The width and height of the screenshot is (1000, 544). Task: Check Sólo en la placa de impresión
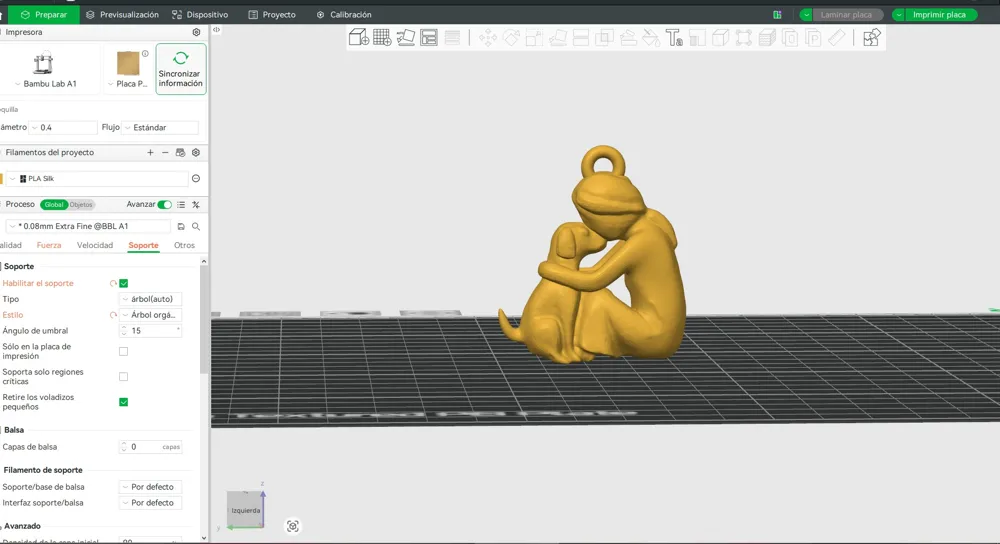point(124,351)
